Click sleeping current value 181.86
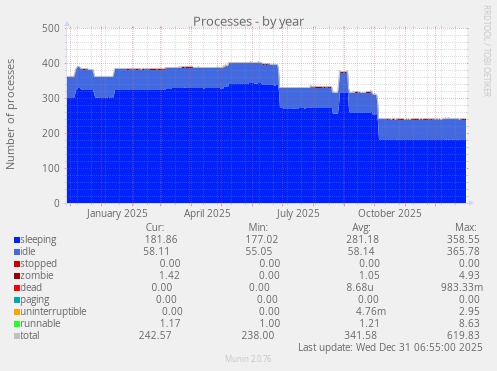497x371 pixels. 161,239
